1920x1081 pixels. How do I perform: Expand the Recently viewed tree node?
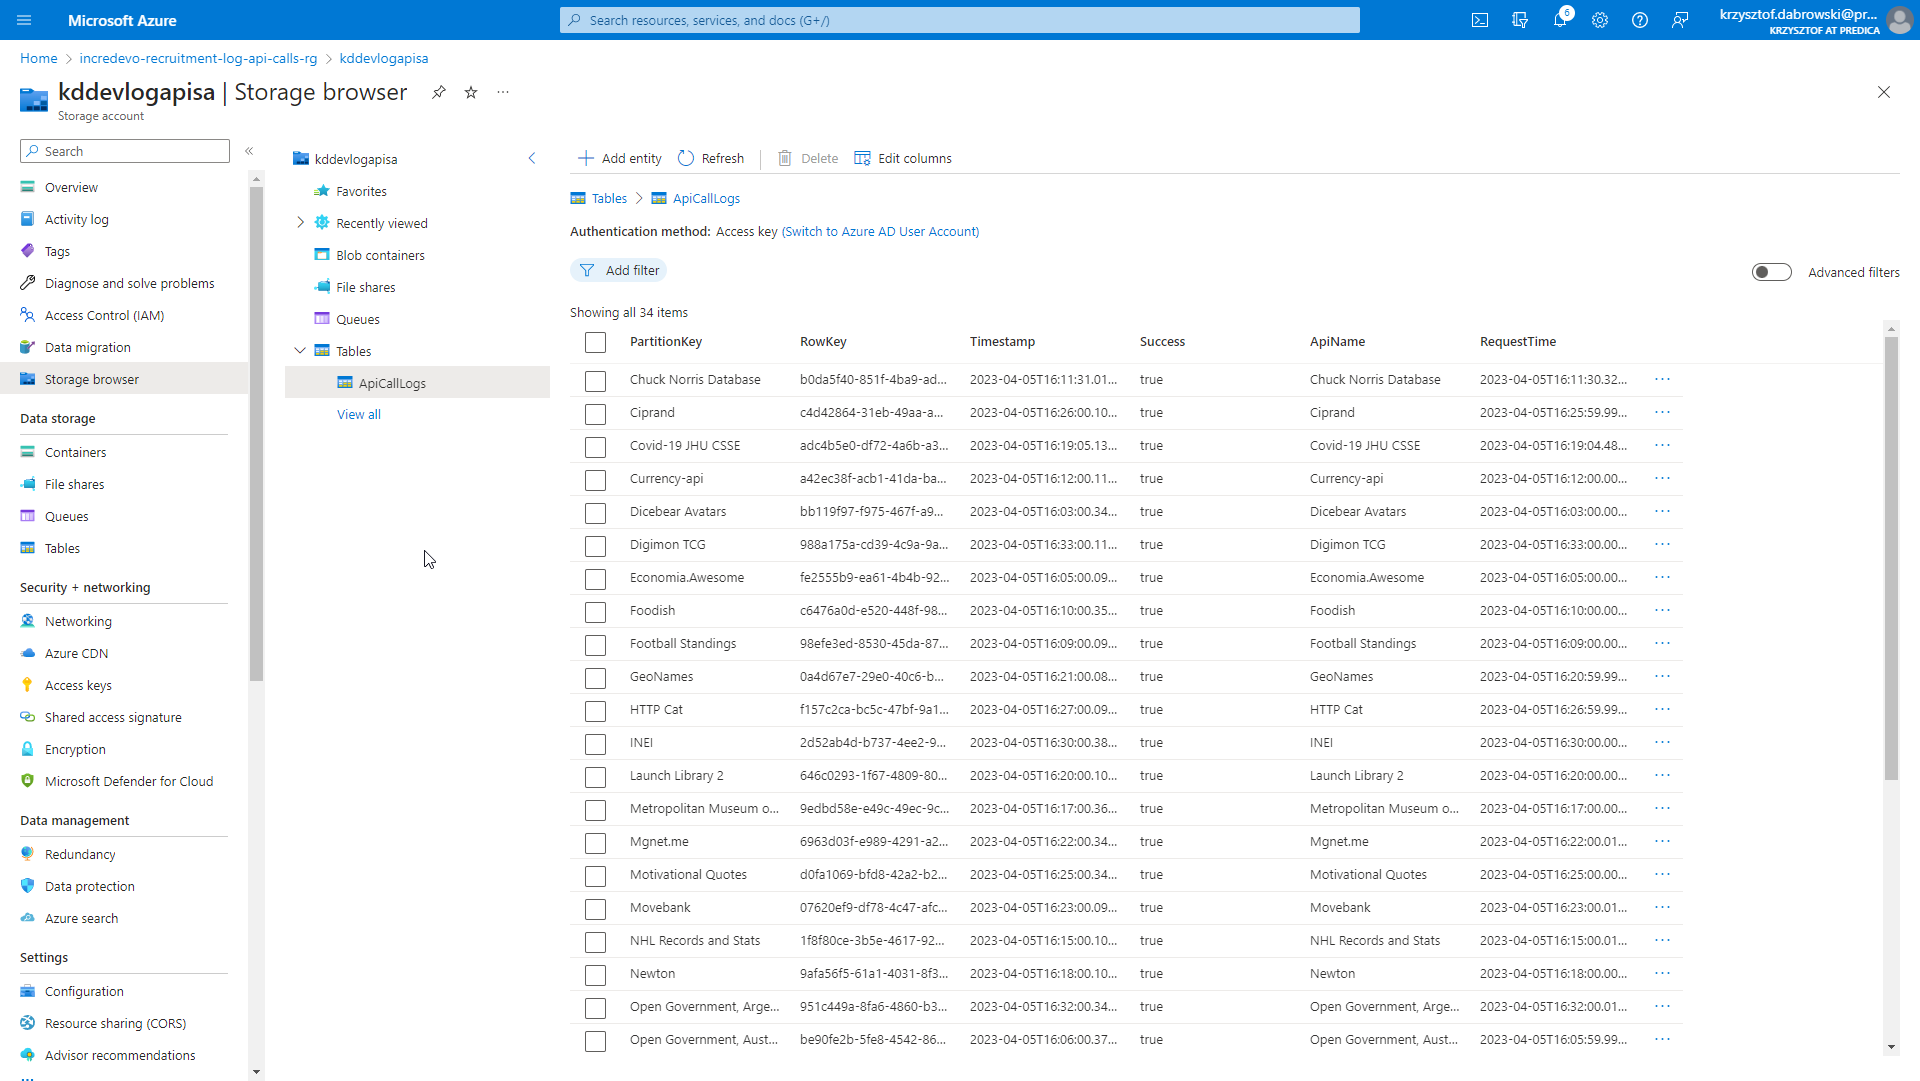300,223
